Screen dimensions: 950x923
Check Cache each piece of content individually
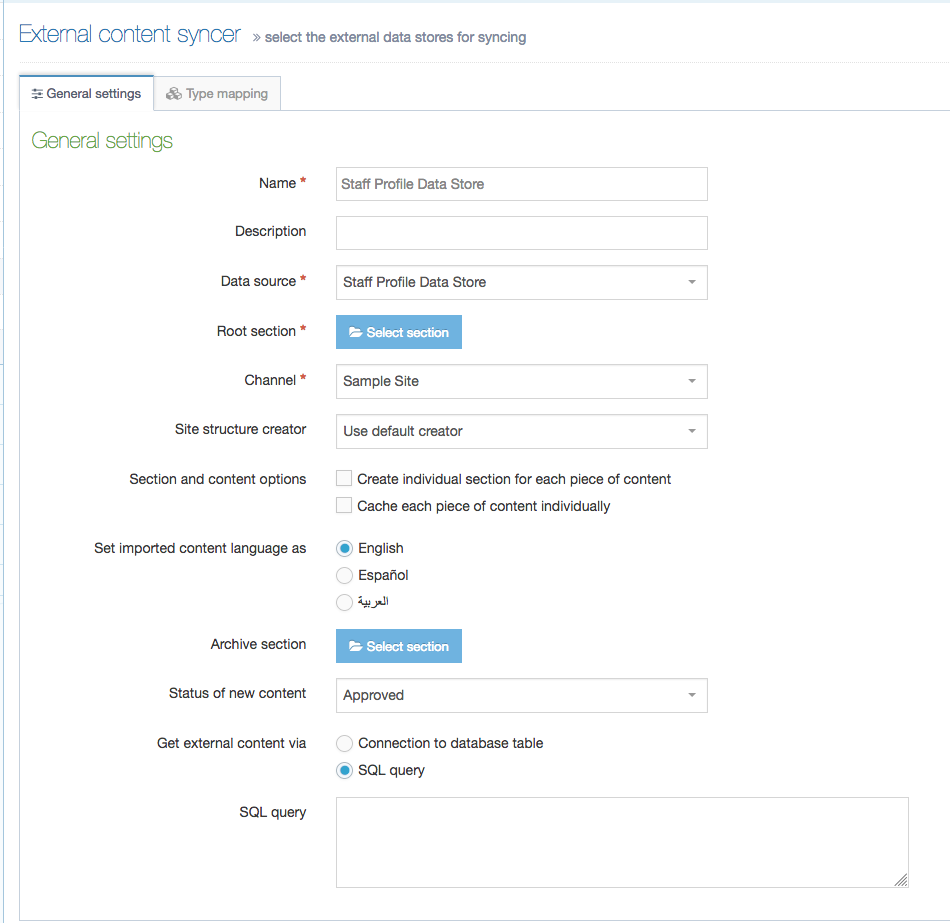coord(344,506)
